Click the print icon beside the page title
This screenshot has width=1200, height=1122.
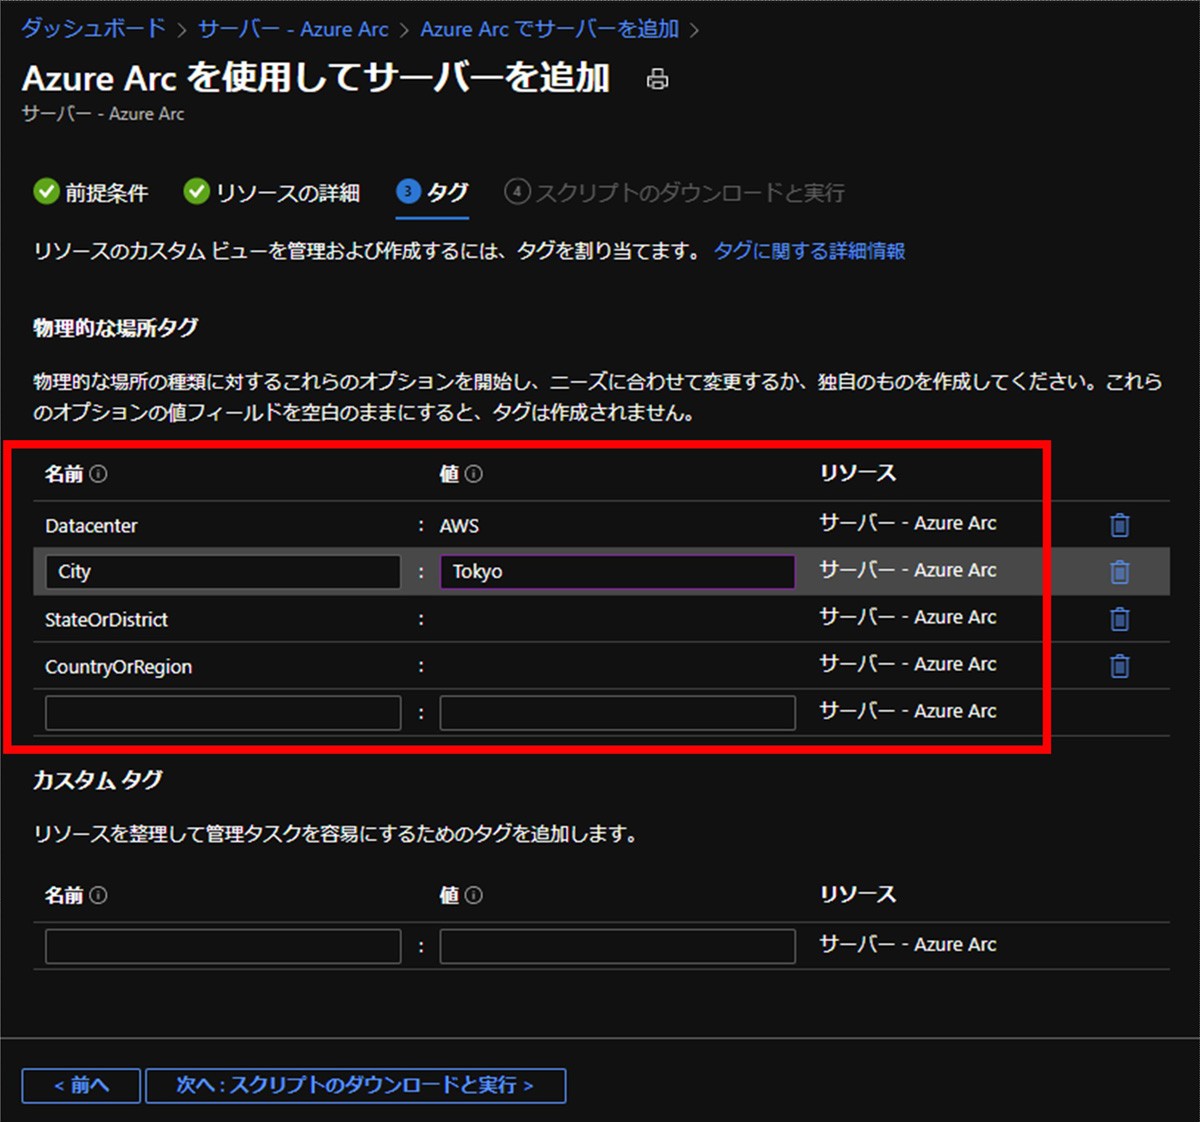pos(657,79)
